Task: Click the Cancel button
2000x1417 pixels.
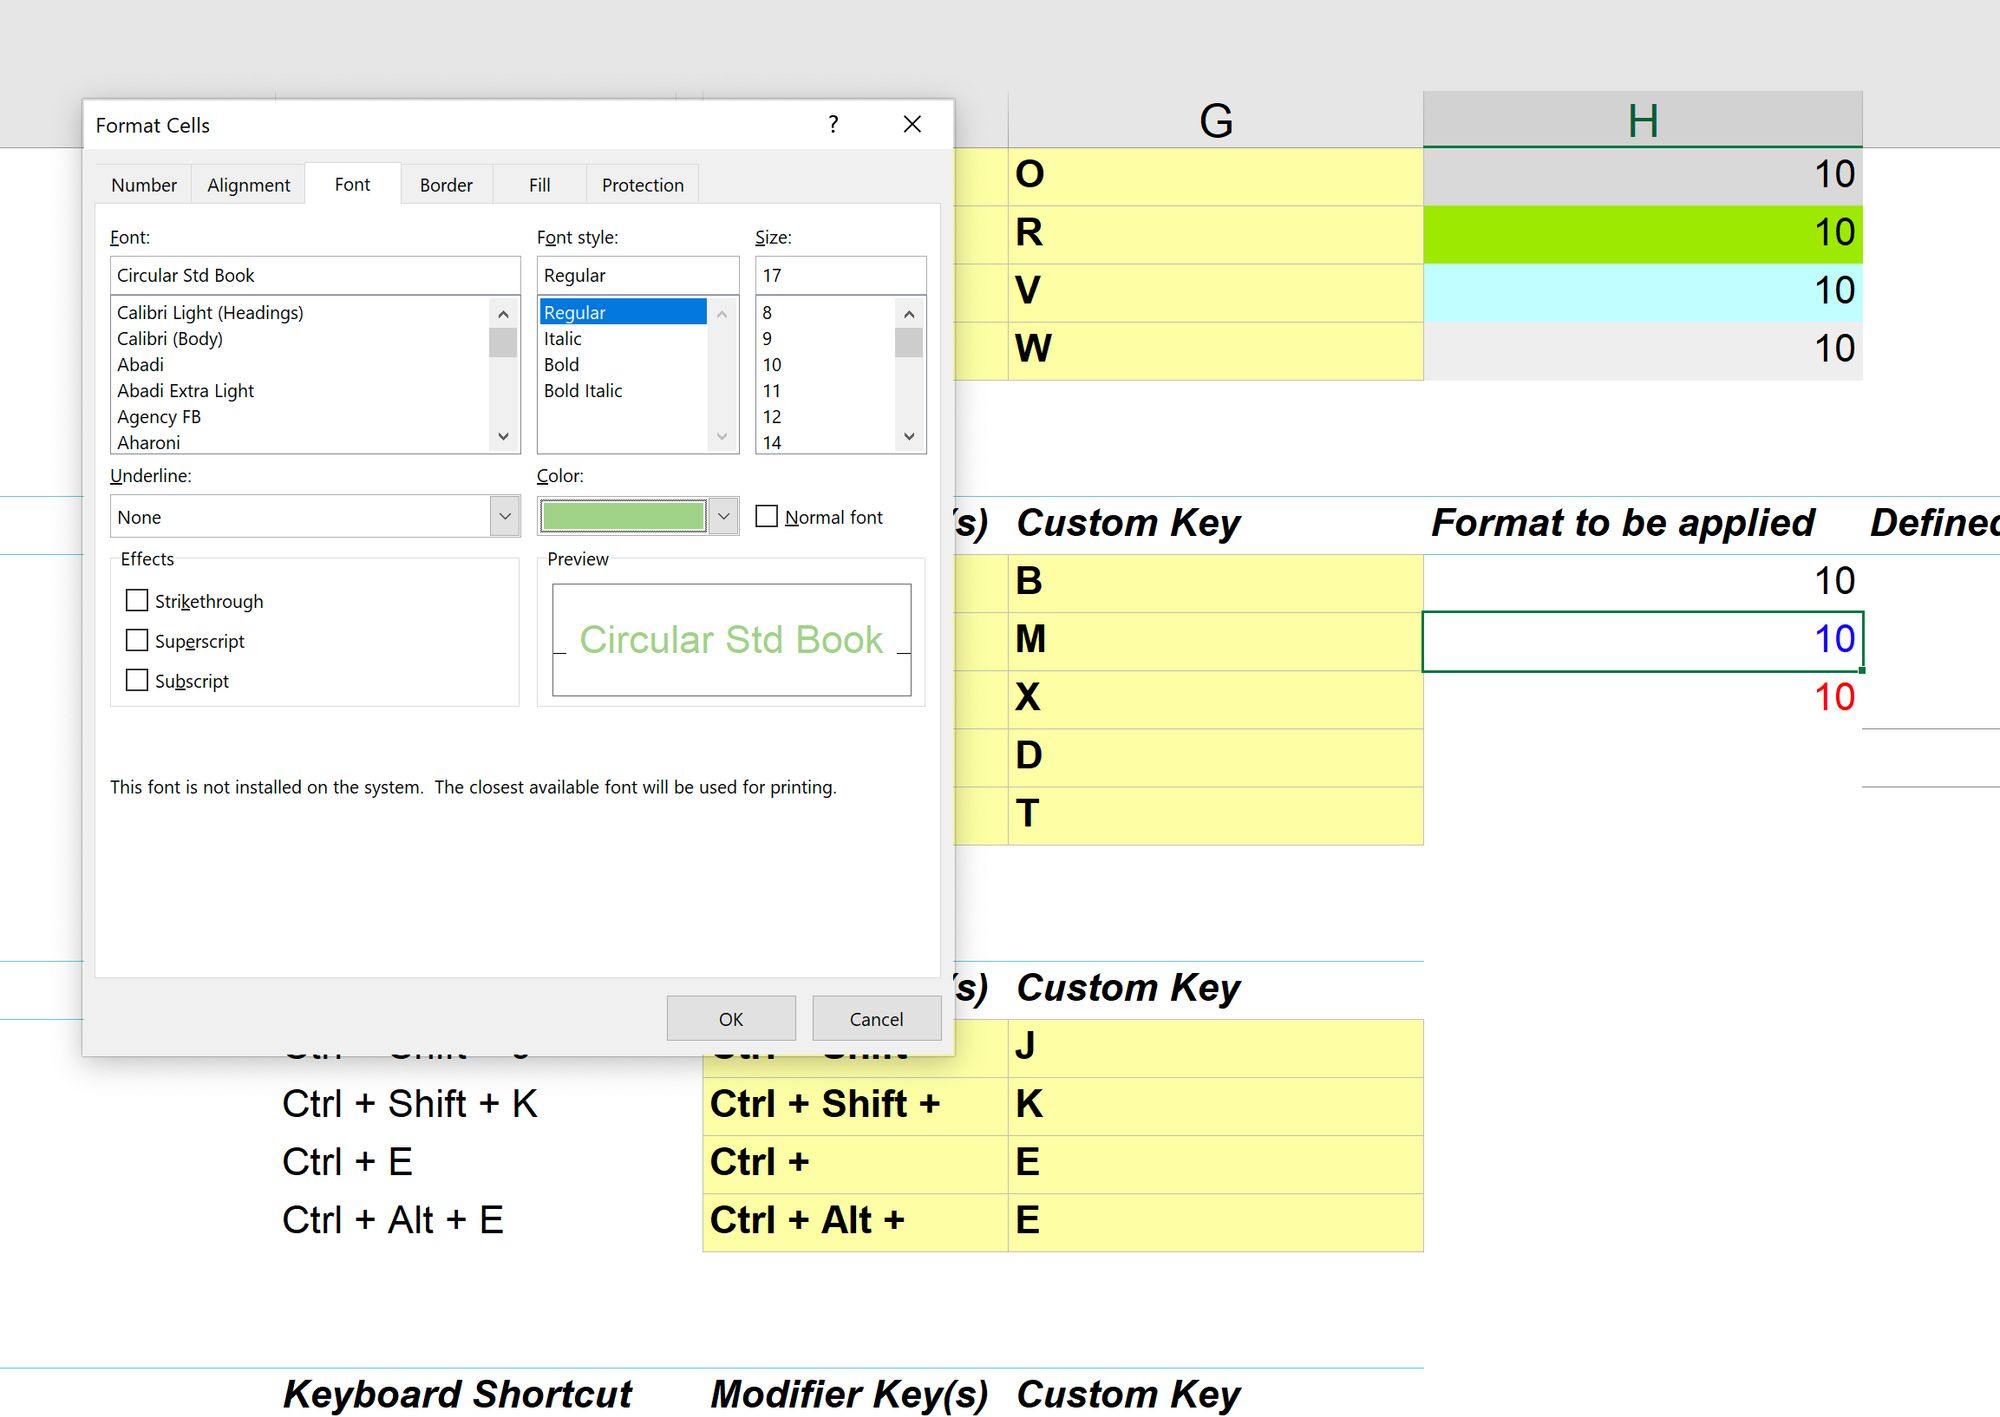Action: [876, 1018]
